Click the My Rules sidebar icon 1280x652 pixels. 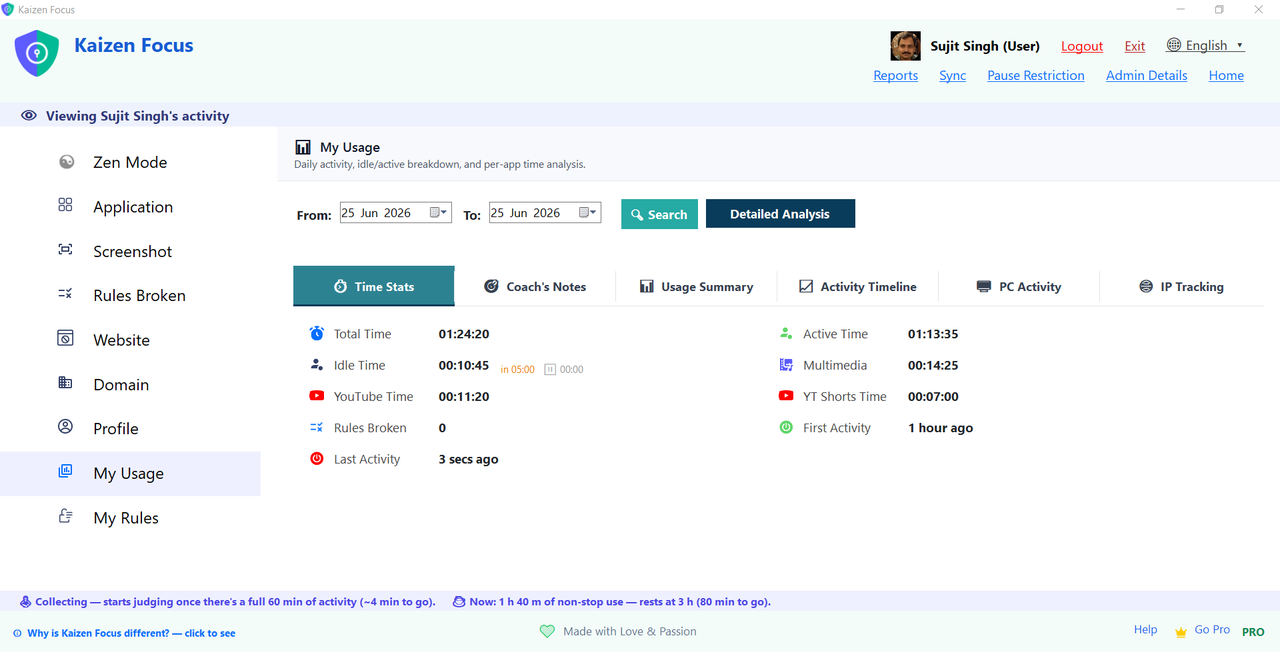point(65,516)
